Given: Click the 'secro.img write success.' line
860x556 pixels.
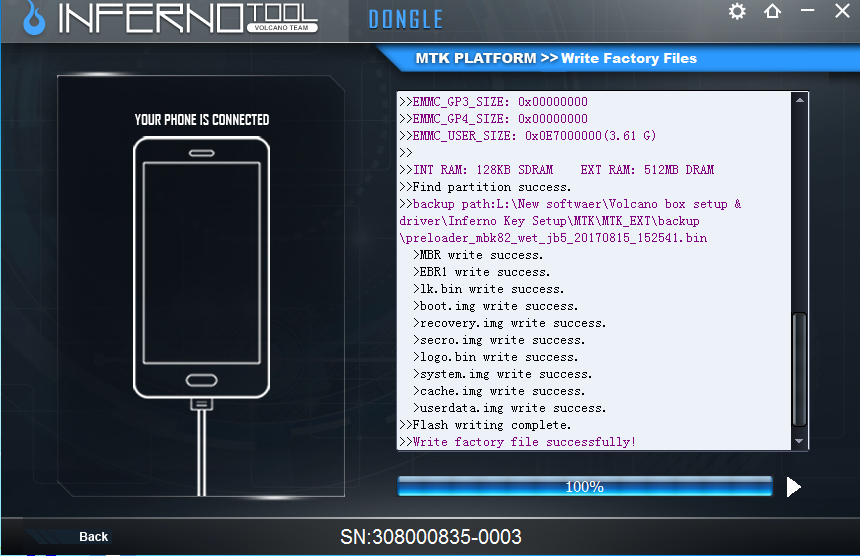Looking at the screenshot, I should 499,340.
